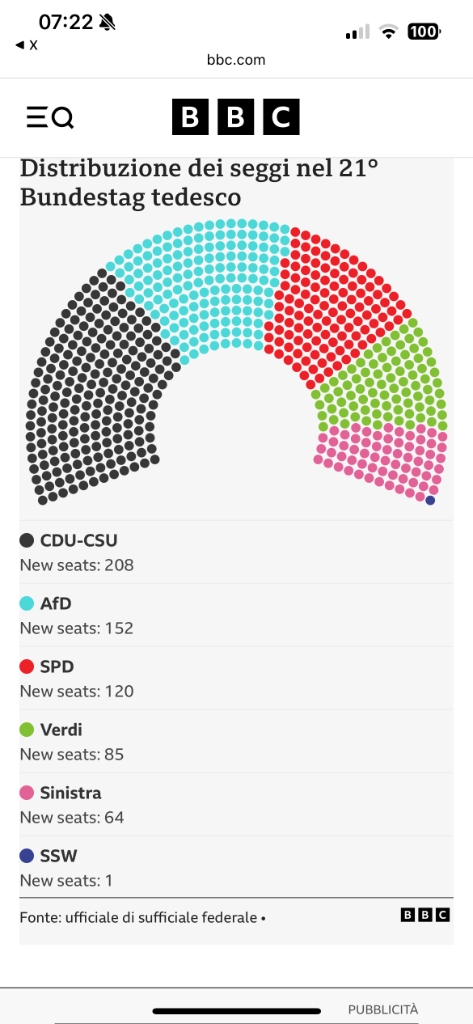Select the CDU-CSU dark legend dot

pos(27,540)
